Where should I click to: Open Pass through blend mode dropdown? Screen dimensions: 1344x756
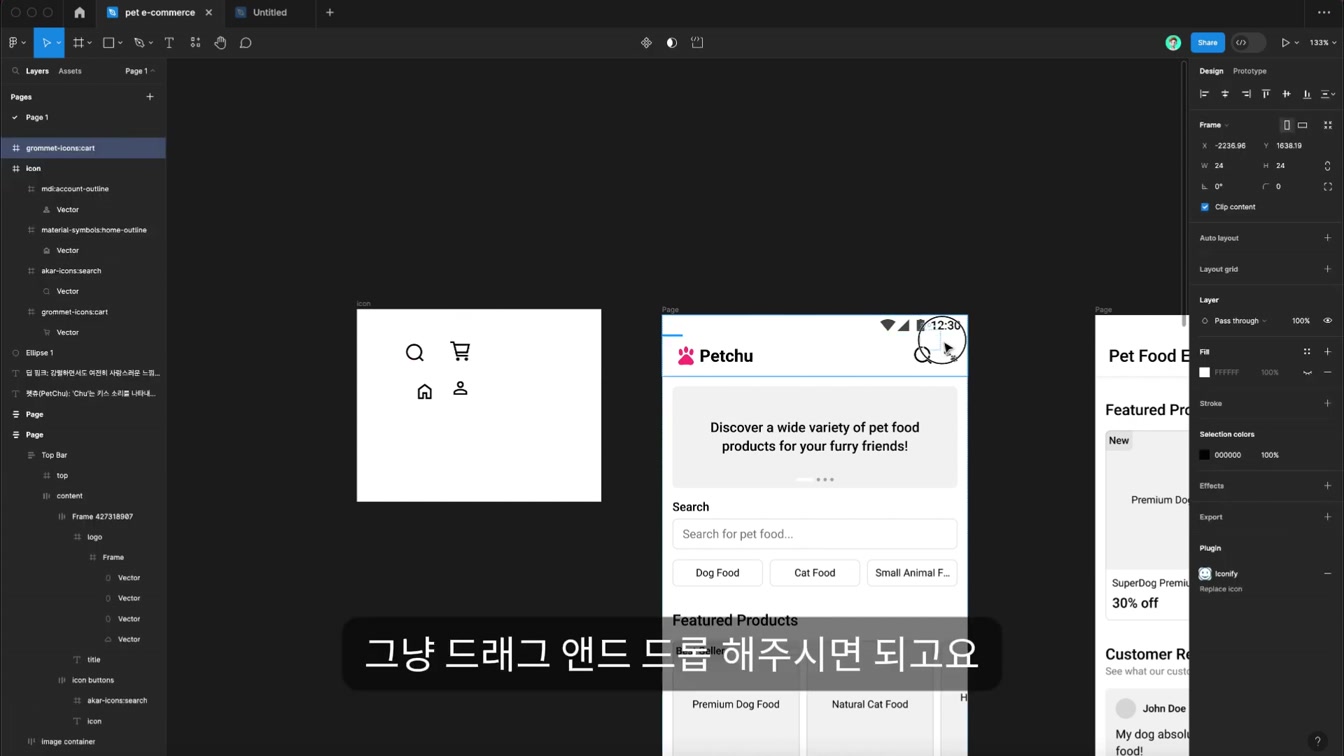(x=1240, y=321)
